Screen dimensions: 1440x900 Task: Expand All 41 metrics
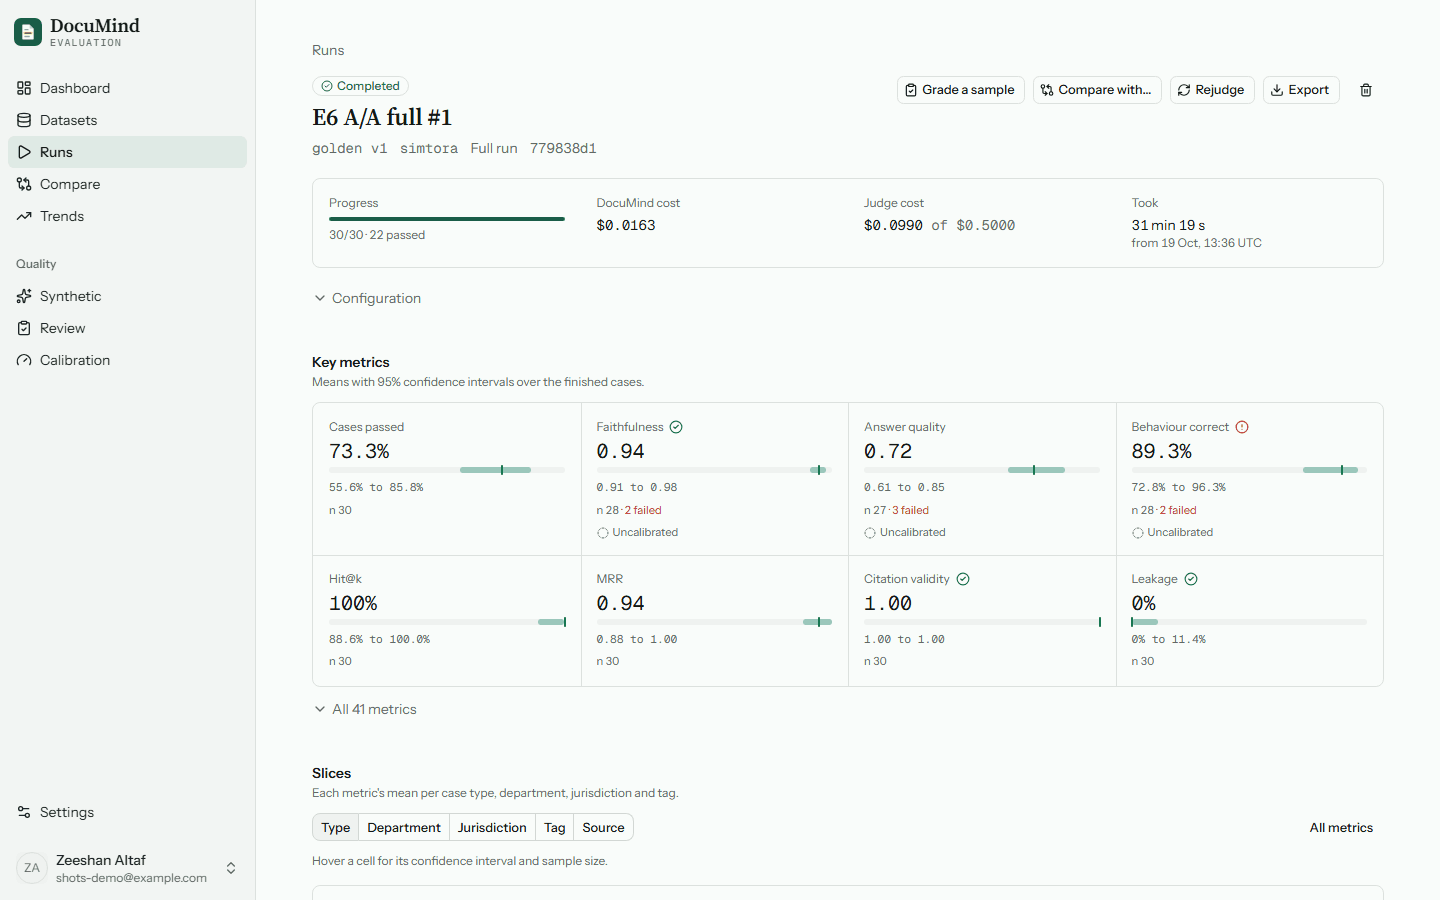click(365, 709)
